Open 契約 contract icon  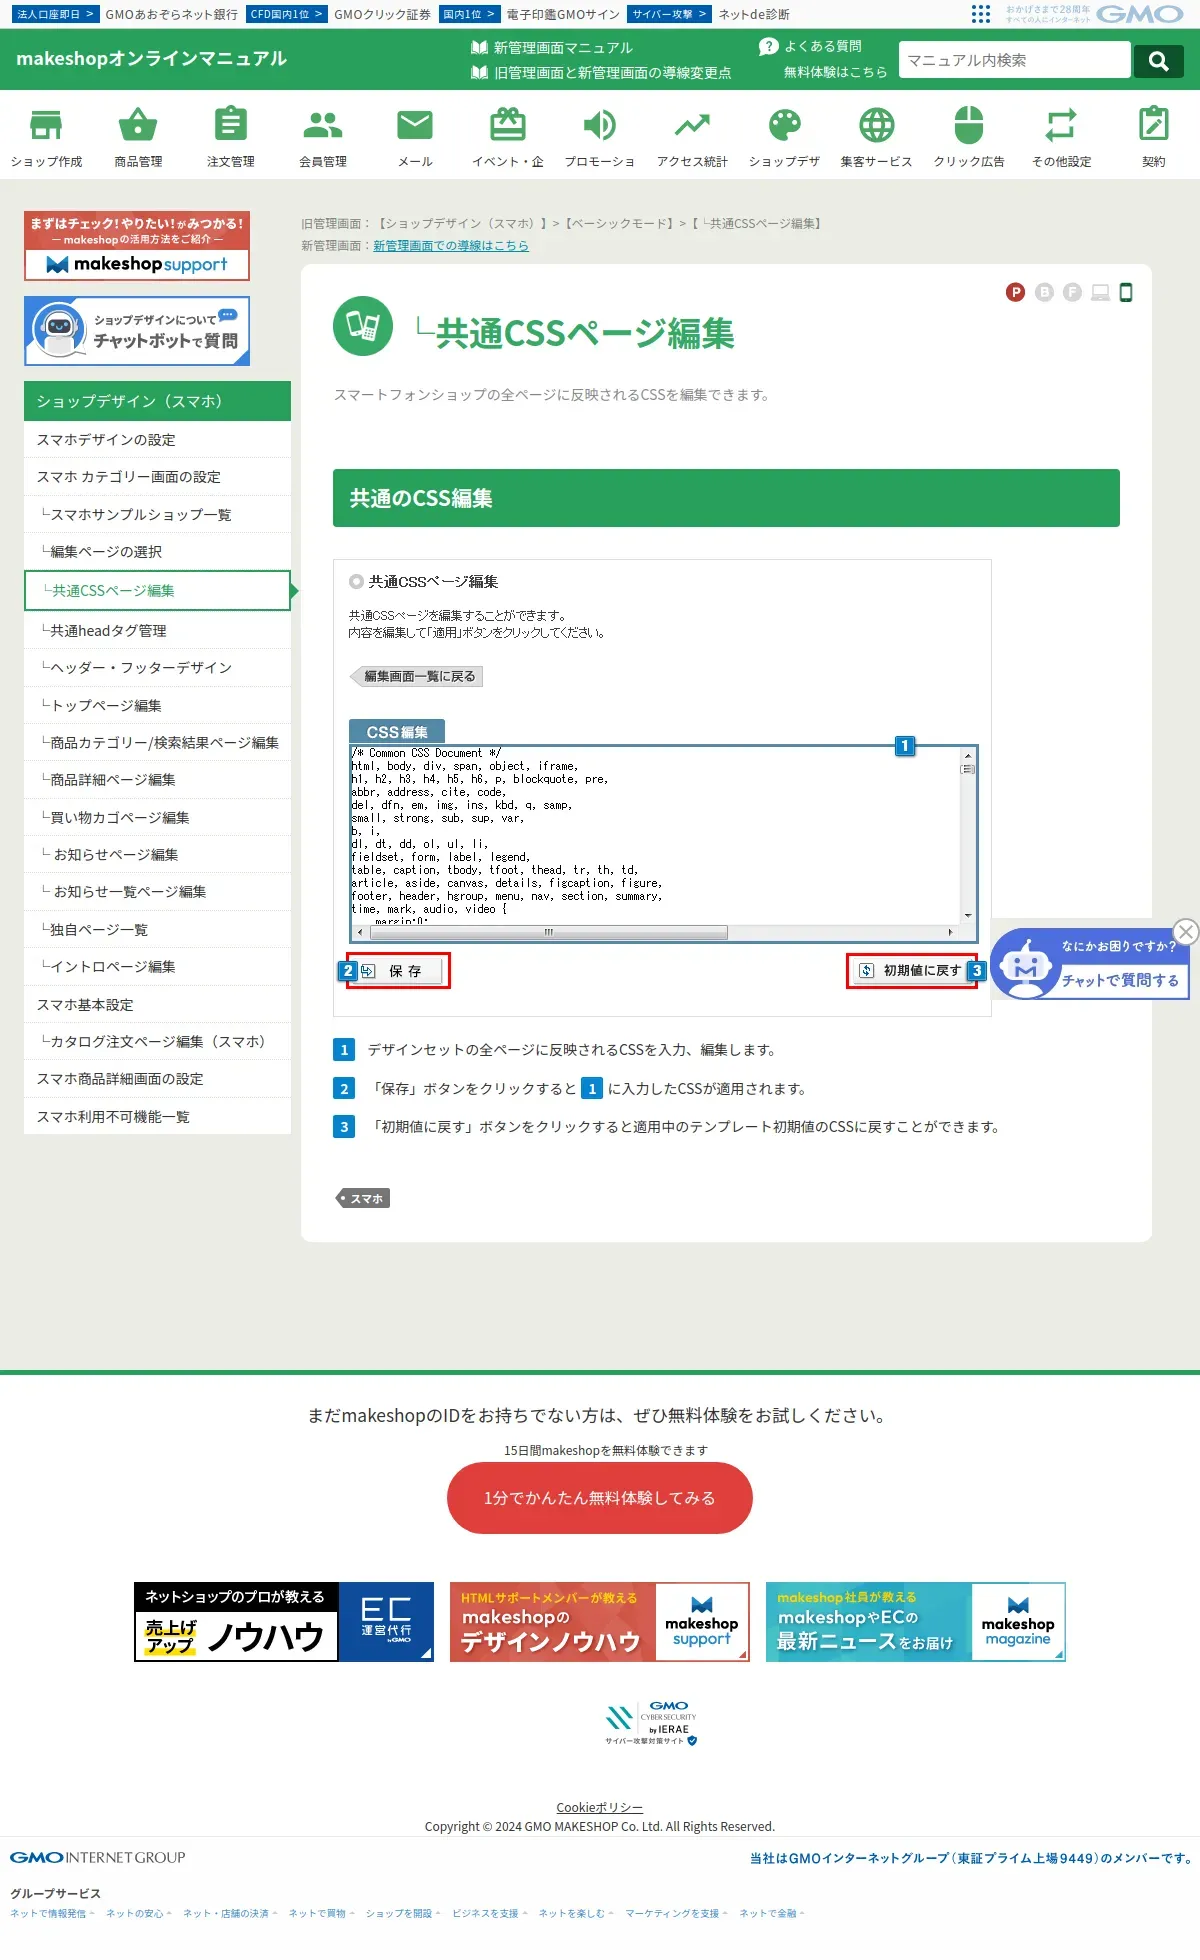coord(1154,136)
